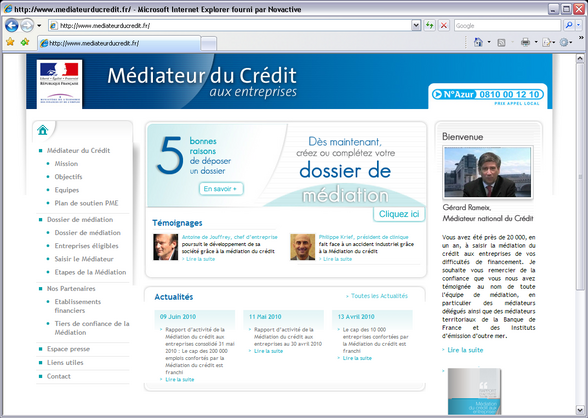Open Tiers de confiance de la Médiation
The width and height of the screenshot is (588, 418).
click(x=92, y=328)
